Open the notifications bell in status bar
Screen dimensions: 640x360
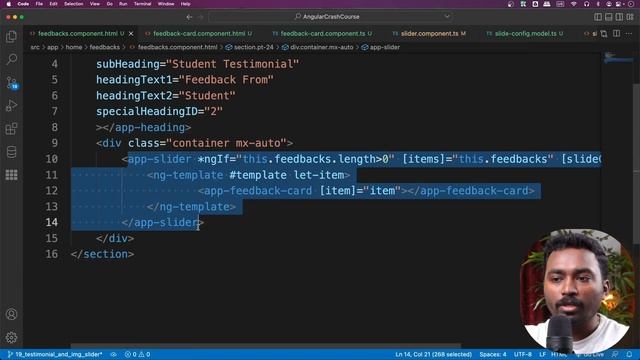[629, 354]
